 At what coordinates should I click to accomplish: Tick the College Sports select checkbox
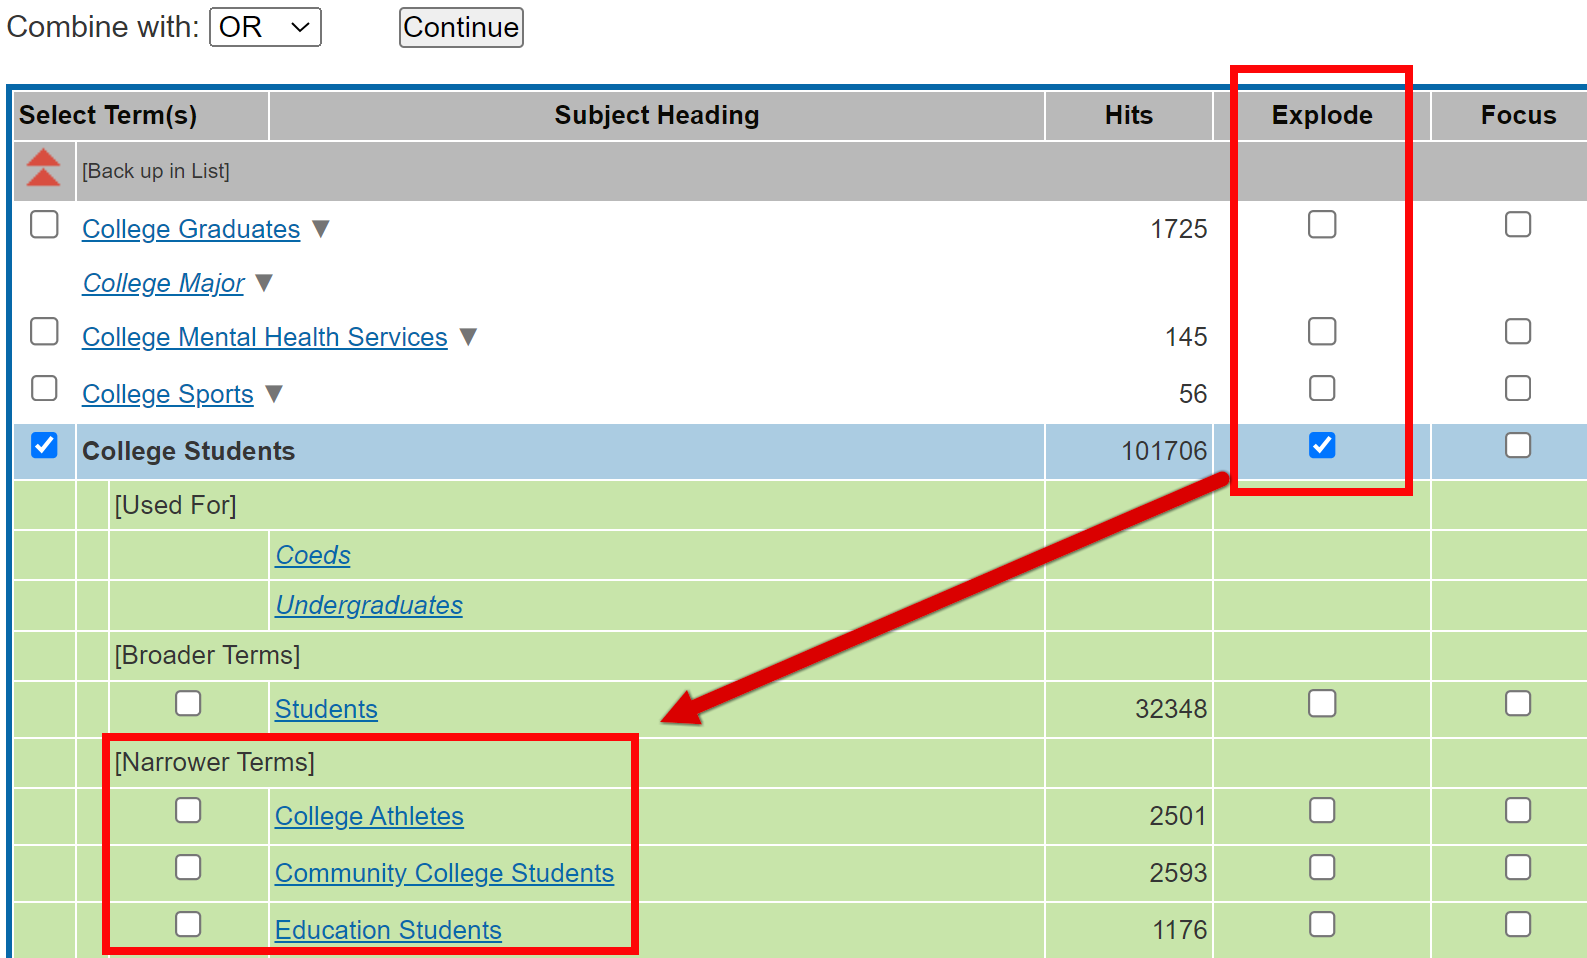[44, 388]
